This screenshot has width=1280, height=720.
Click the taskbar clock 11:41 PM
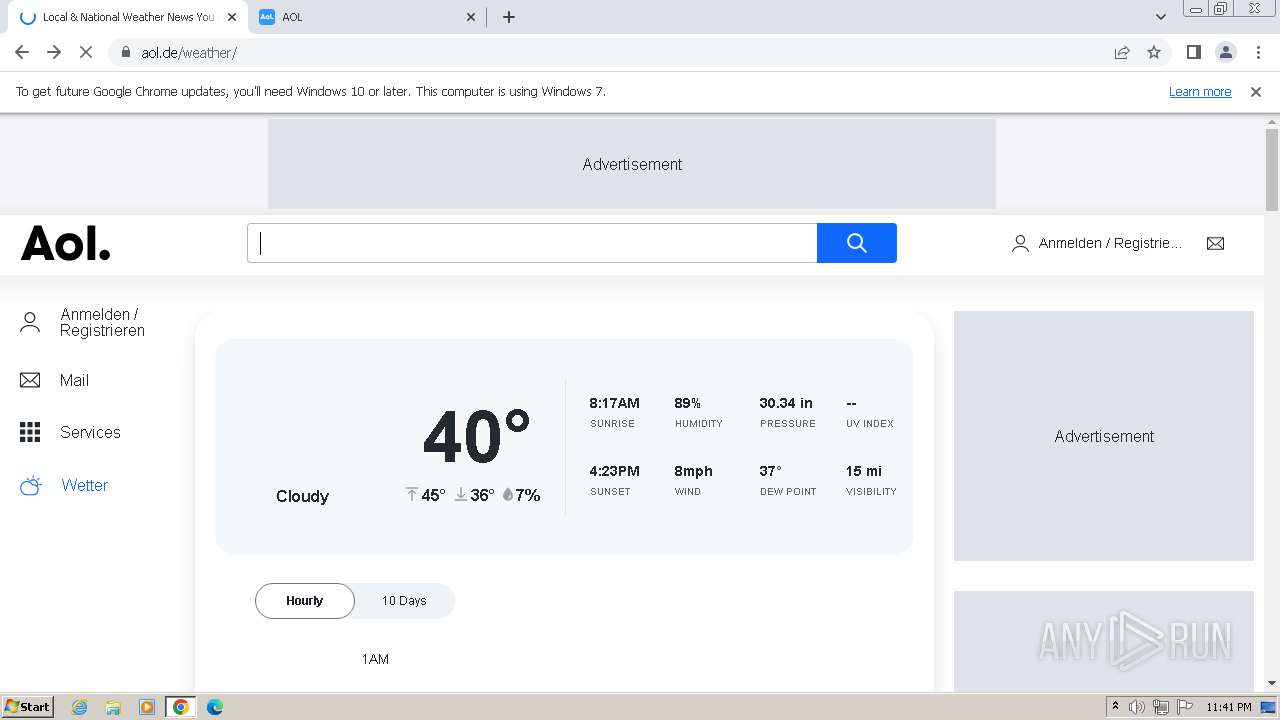pyautogui.click(x=1228, y=707)
